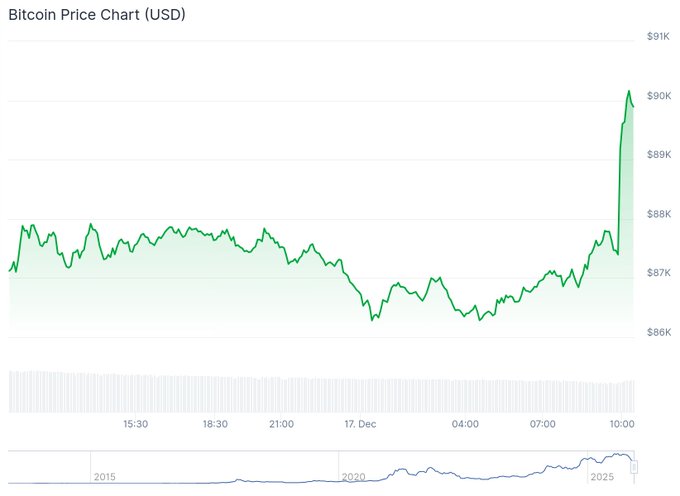The image size is (680, 496).
Task: Click the 10:00 time axis label
Action: coord(622,424)
